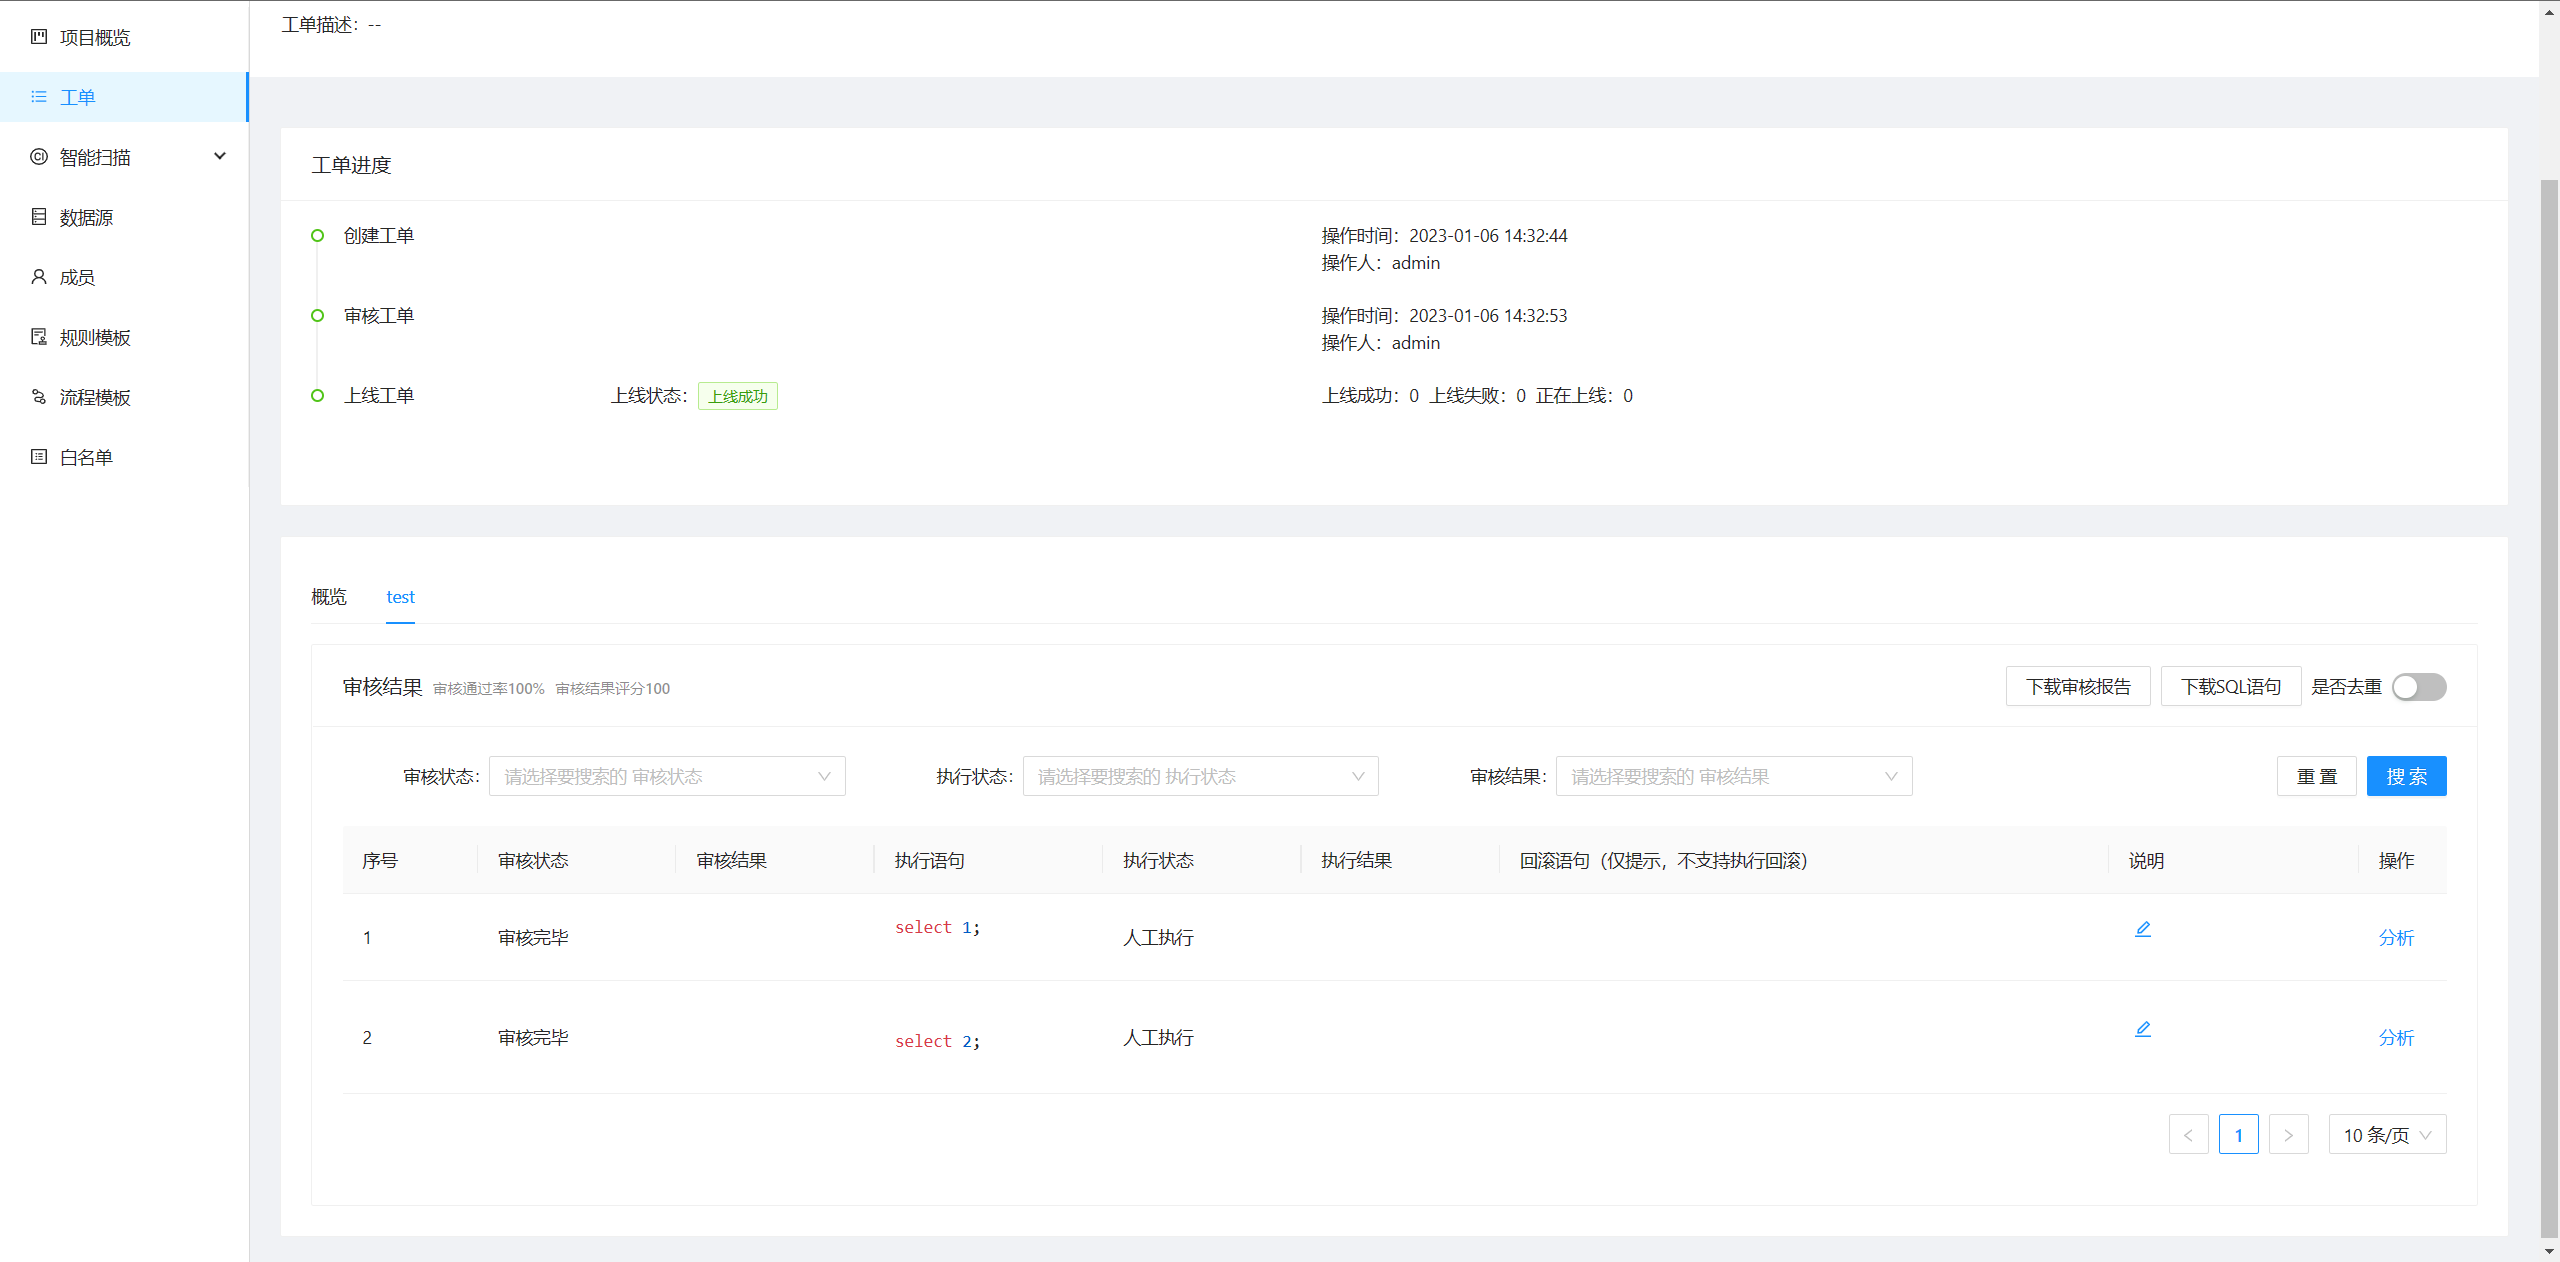Click the 'select 2;' SQL statement
This screenshot has height=1262, width=2560.
937,1041
